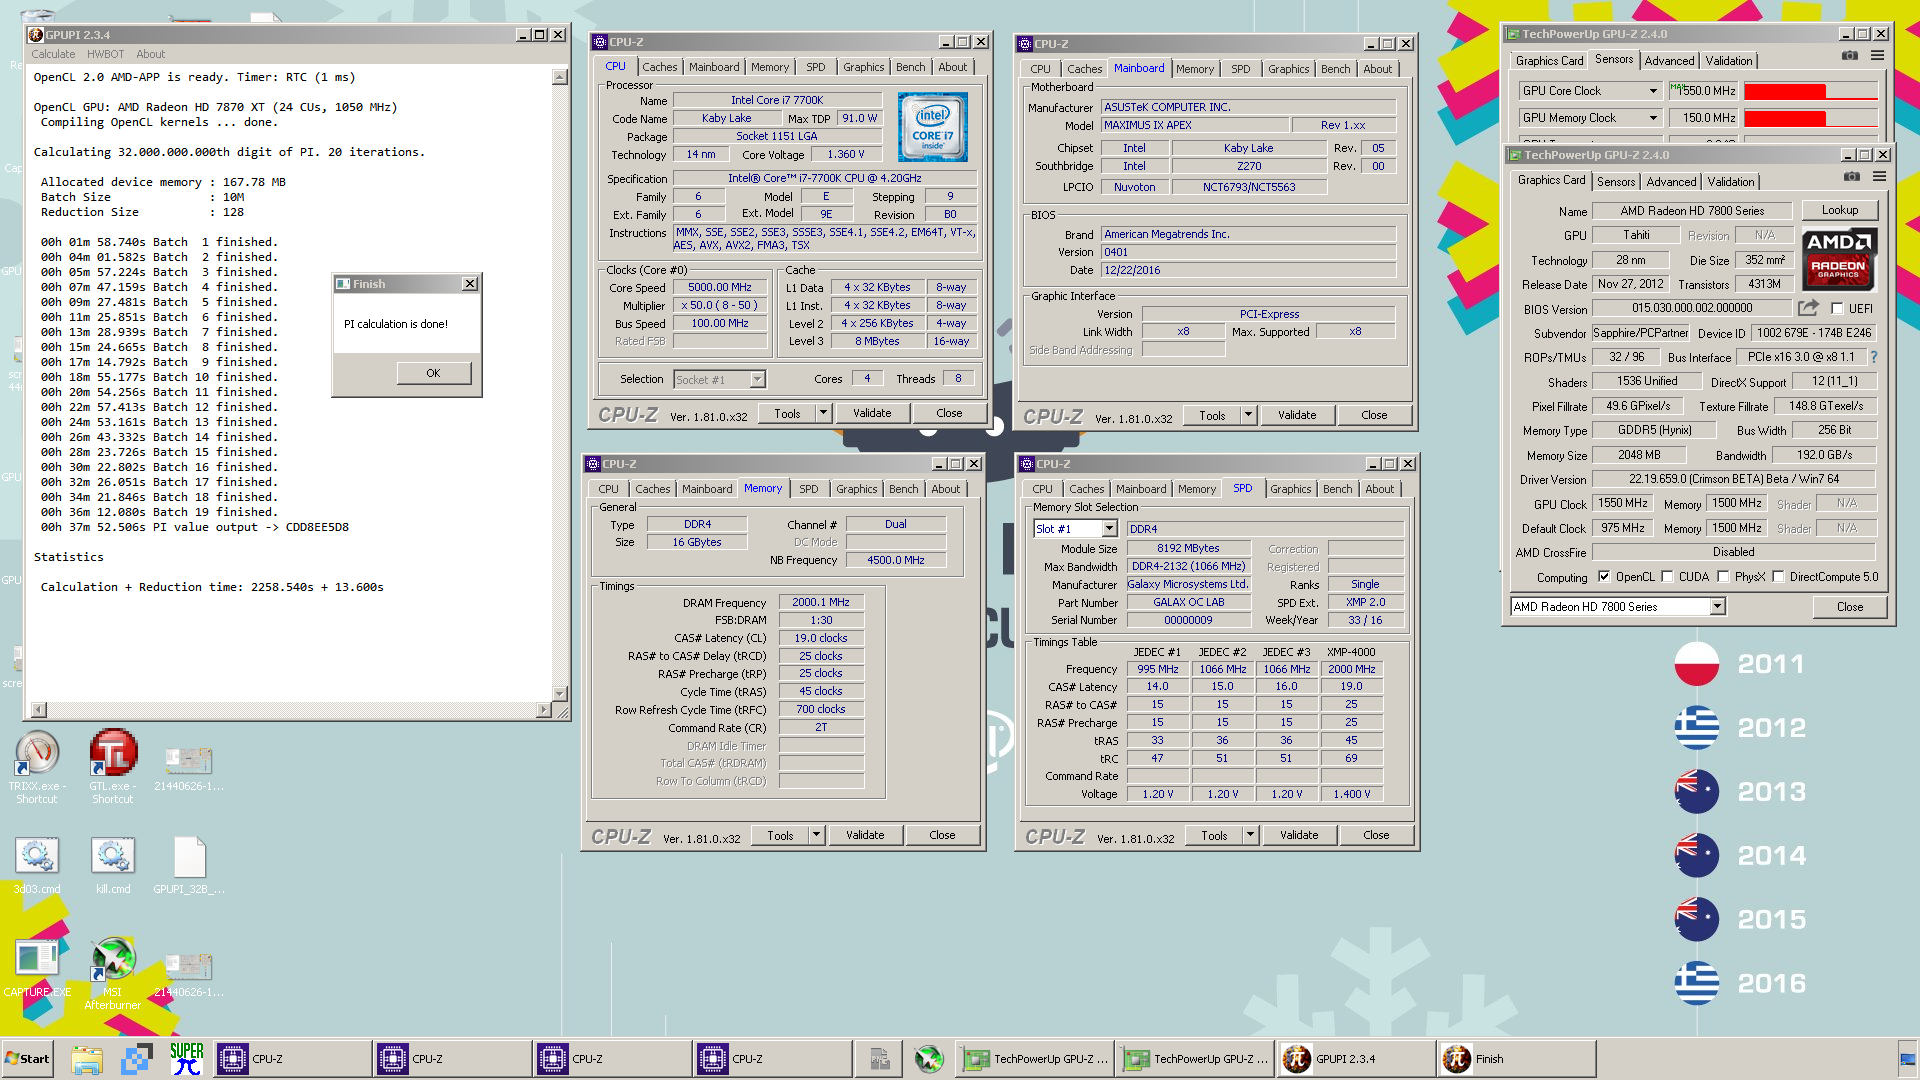Select the 3d03.cmd desktop file
The image size is (1920, 1080).
click(37, 866)
